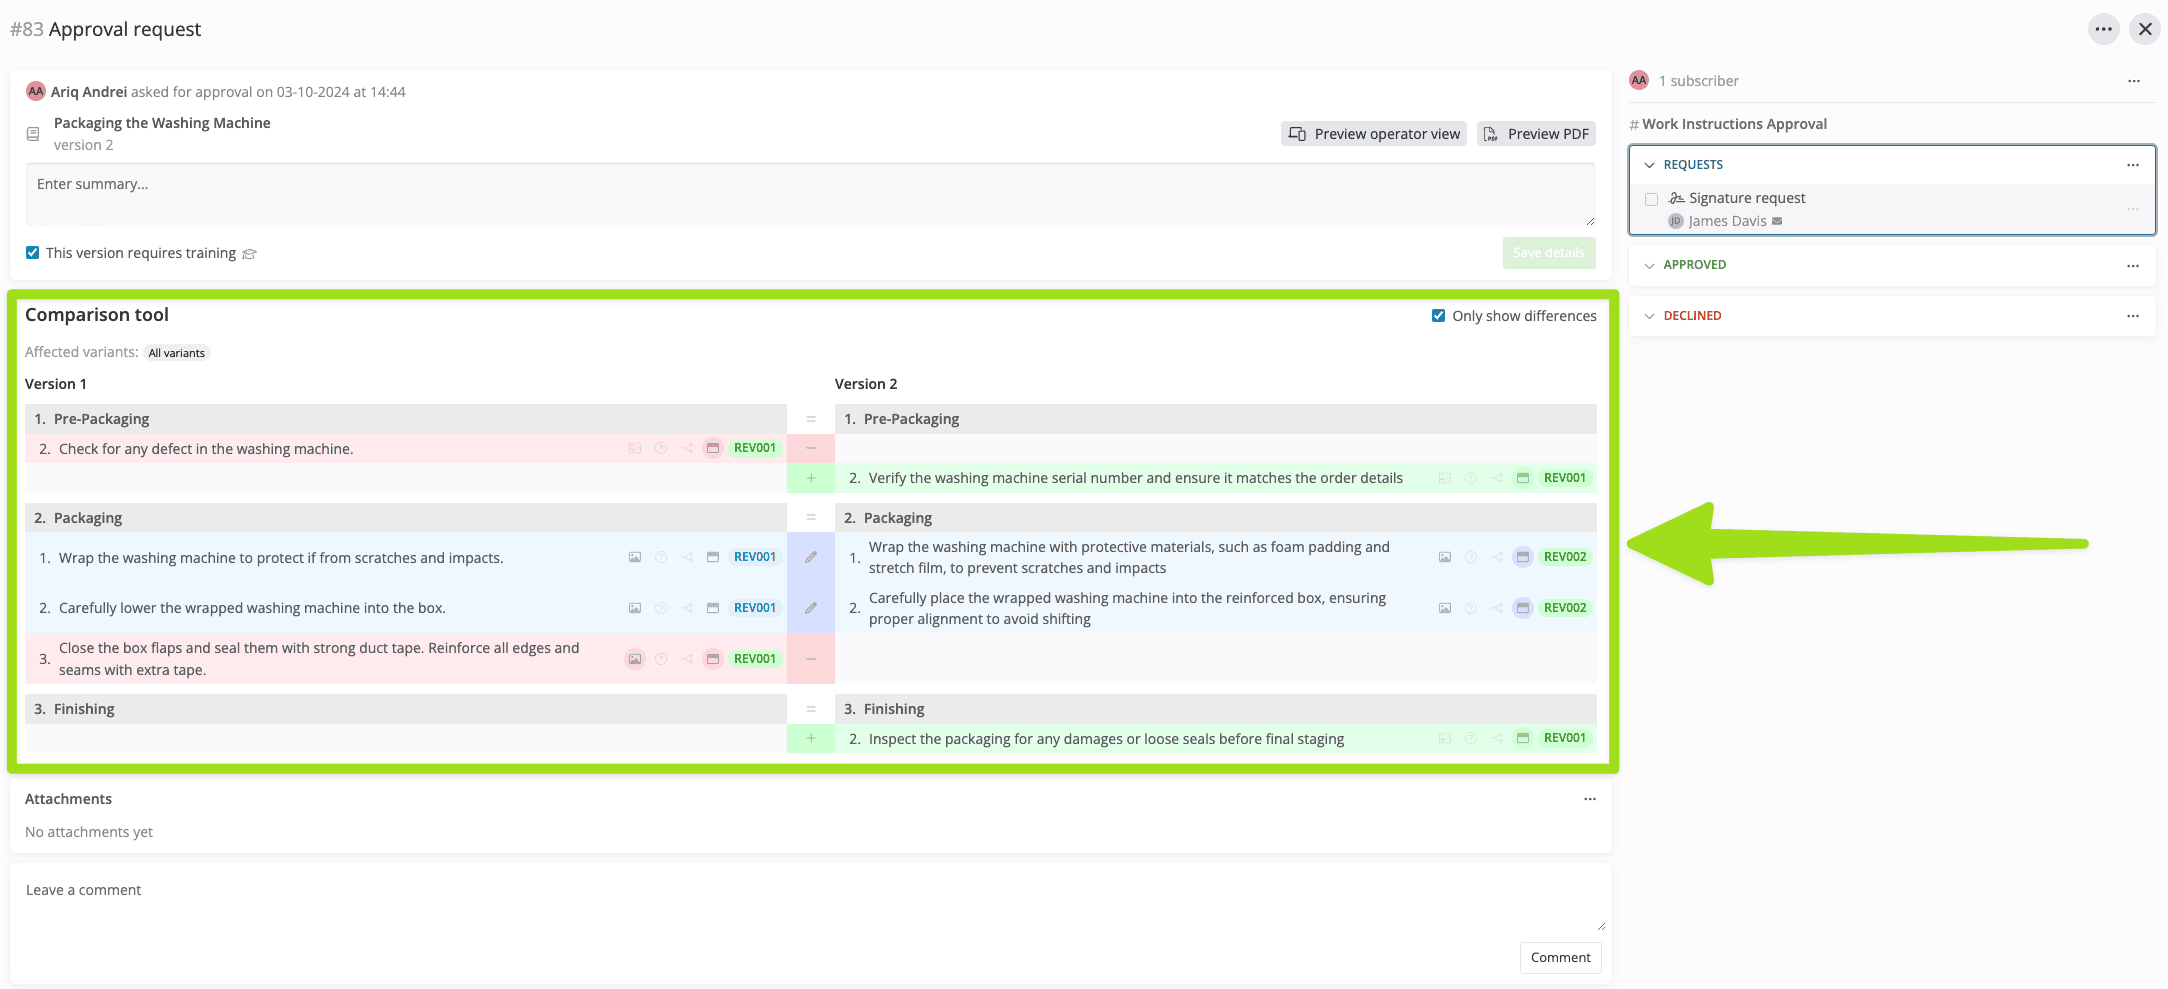This screenshot has height=989, width=2168.
Task: Click the pencil edit icon for Wrap step
Action: click(x=810, y=557)
